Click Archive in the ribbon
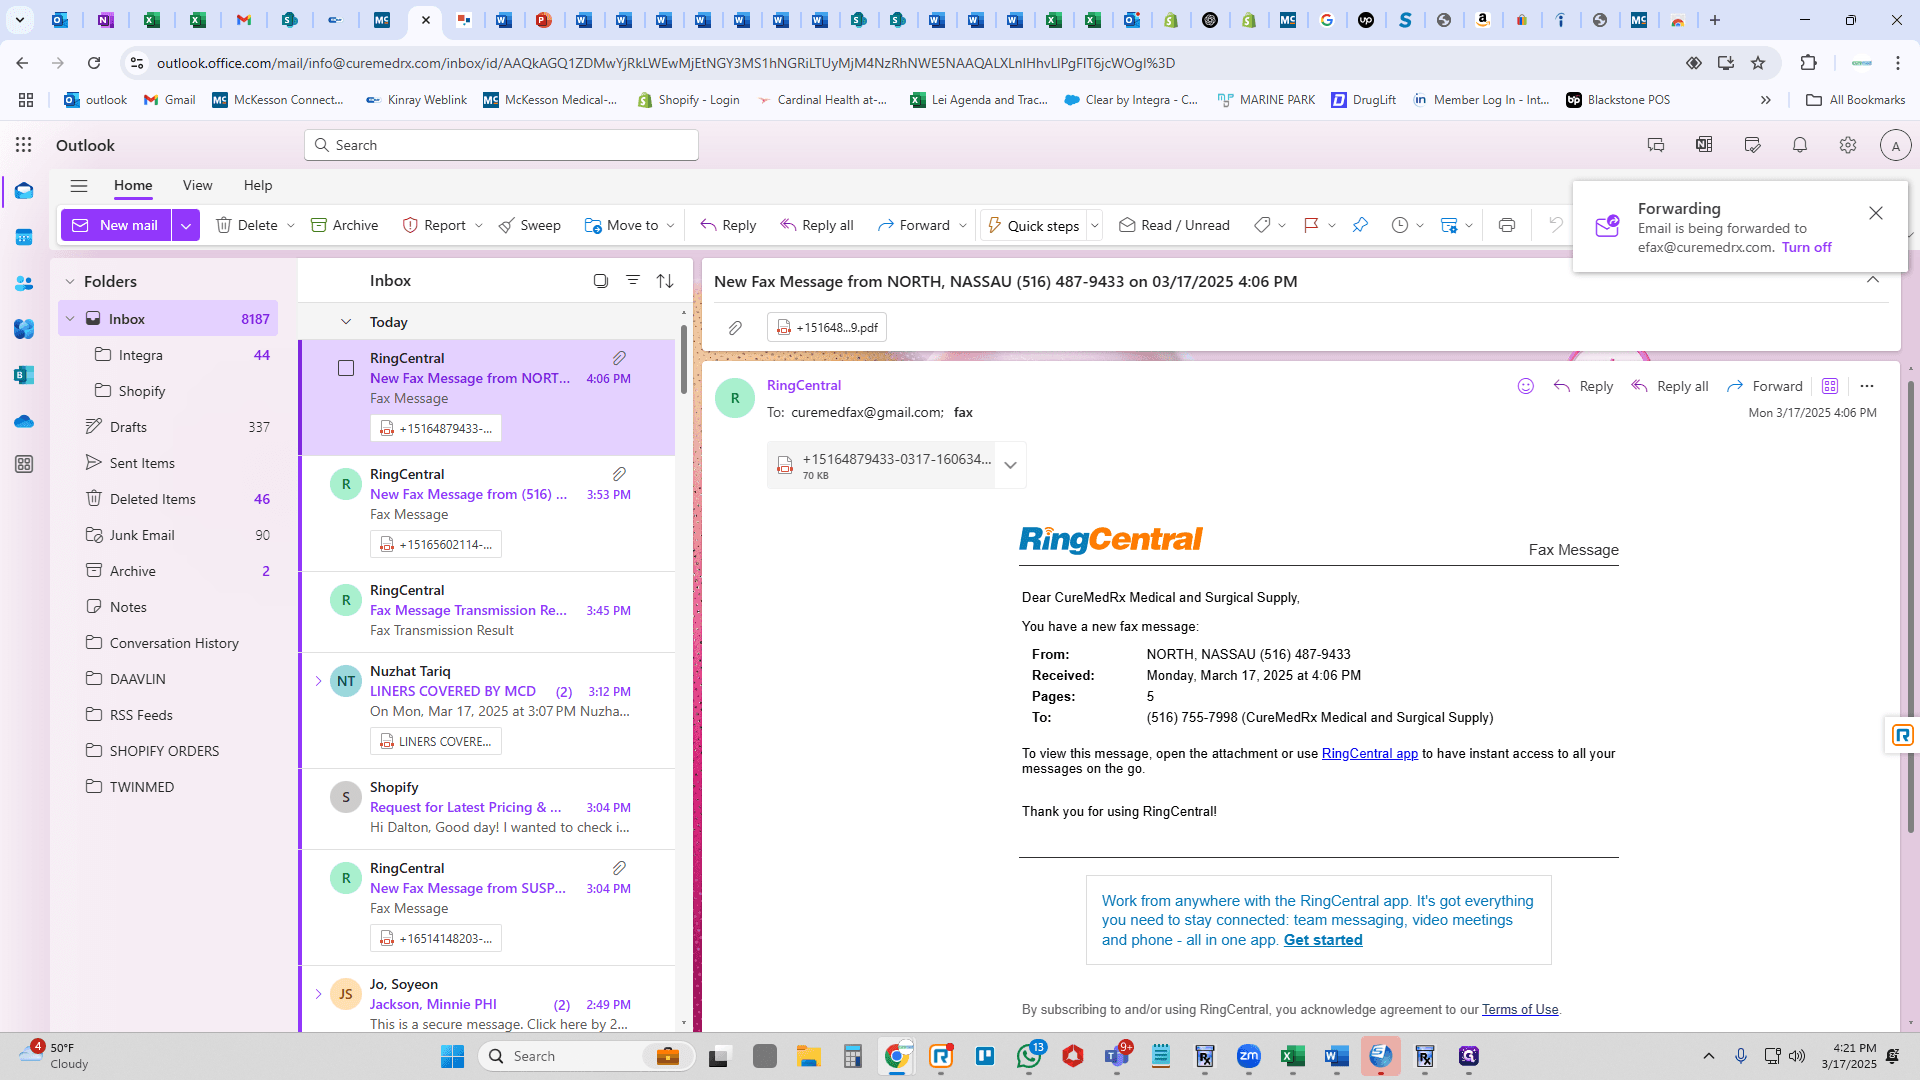Image resolution: width=1920 pixels, height=1080 pixels. tap(344, 225)
